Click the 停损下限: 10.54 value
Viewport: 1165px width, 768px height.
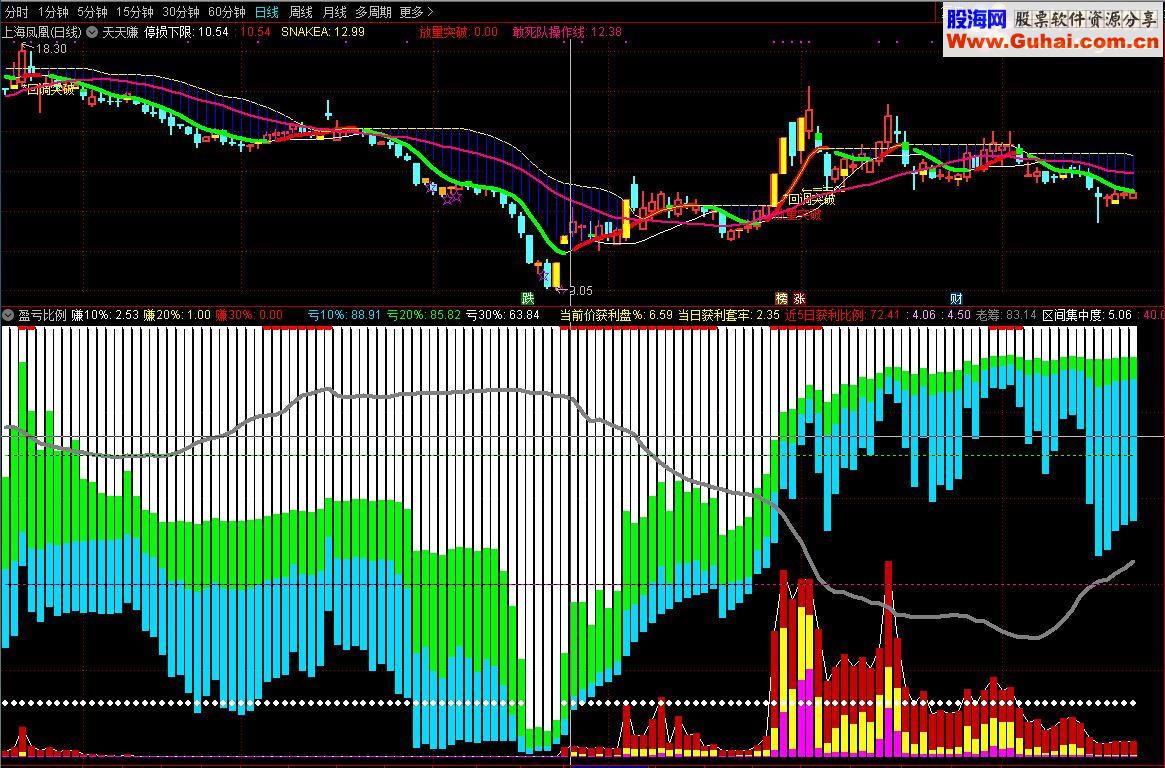(186, 32)
